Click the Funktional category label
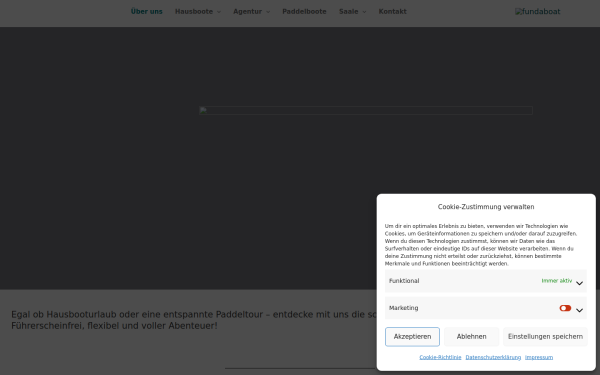 coord(404,281)
